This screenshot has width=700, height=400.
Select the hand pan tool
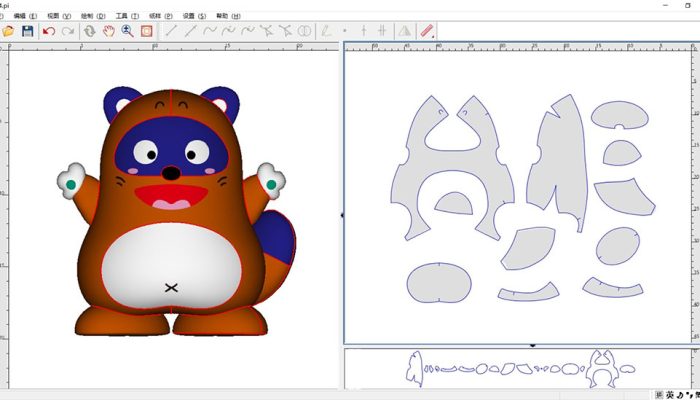coord(108,31)
